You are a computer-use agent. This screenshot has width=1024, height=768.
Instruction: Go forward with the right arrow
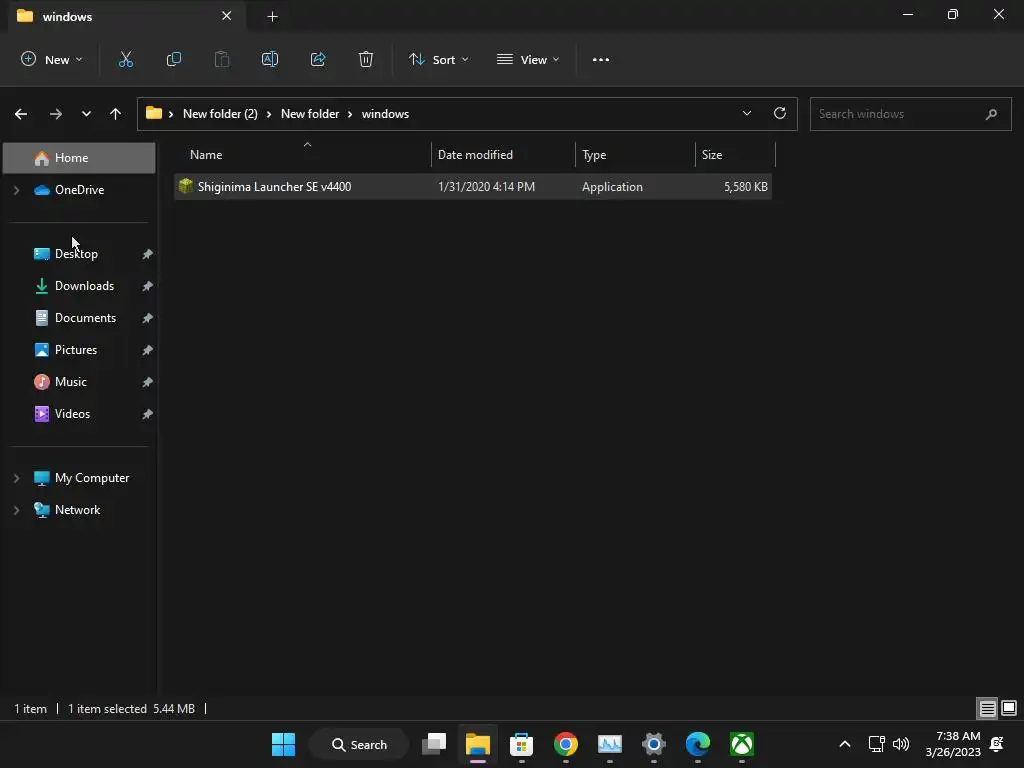(x=56, y=114)
